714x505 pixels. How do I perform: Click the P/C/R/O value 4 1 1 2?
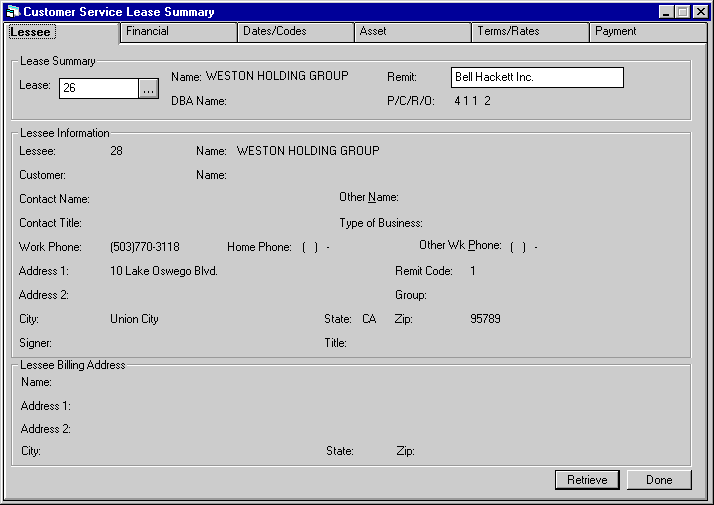pos(473,101)
